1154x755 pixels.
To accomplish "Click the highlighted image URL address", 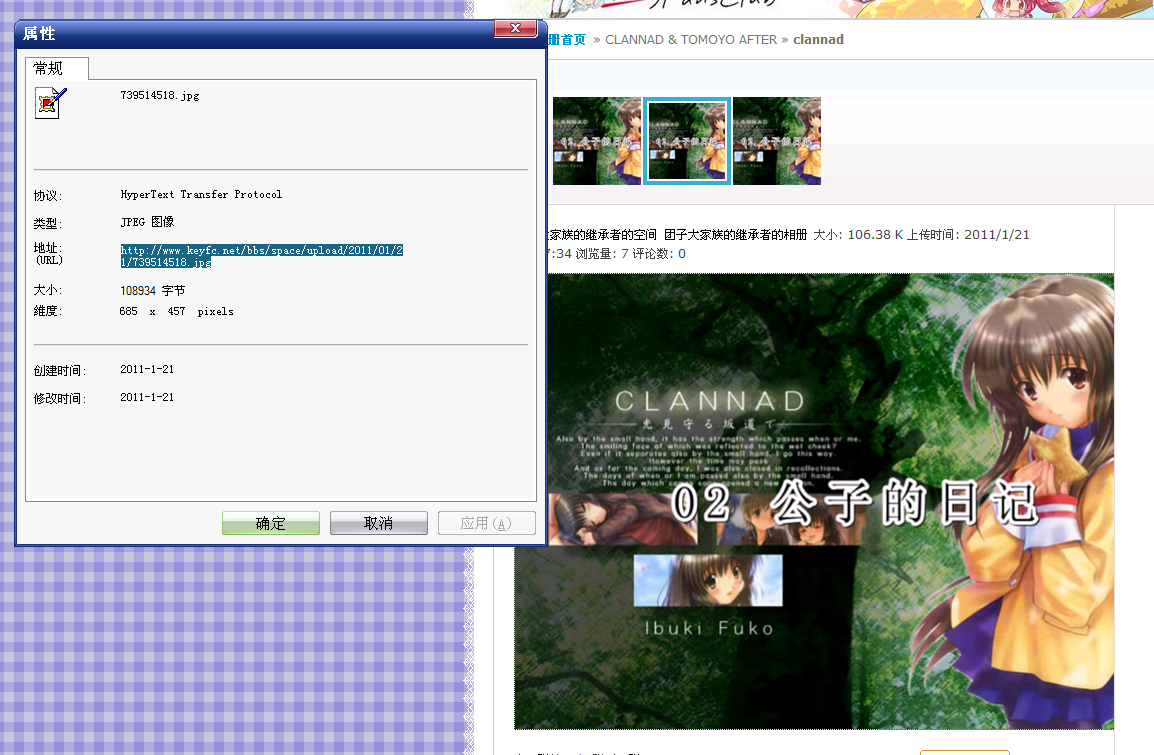I will pyautogui.click(x=261, y=256).
